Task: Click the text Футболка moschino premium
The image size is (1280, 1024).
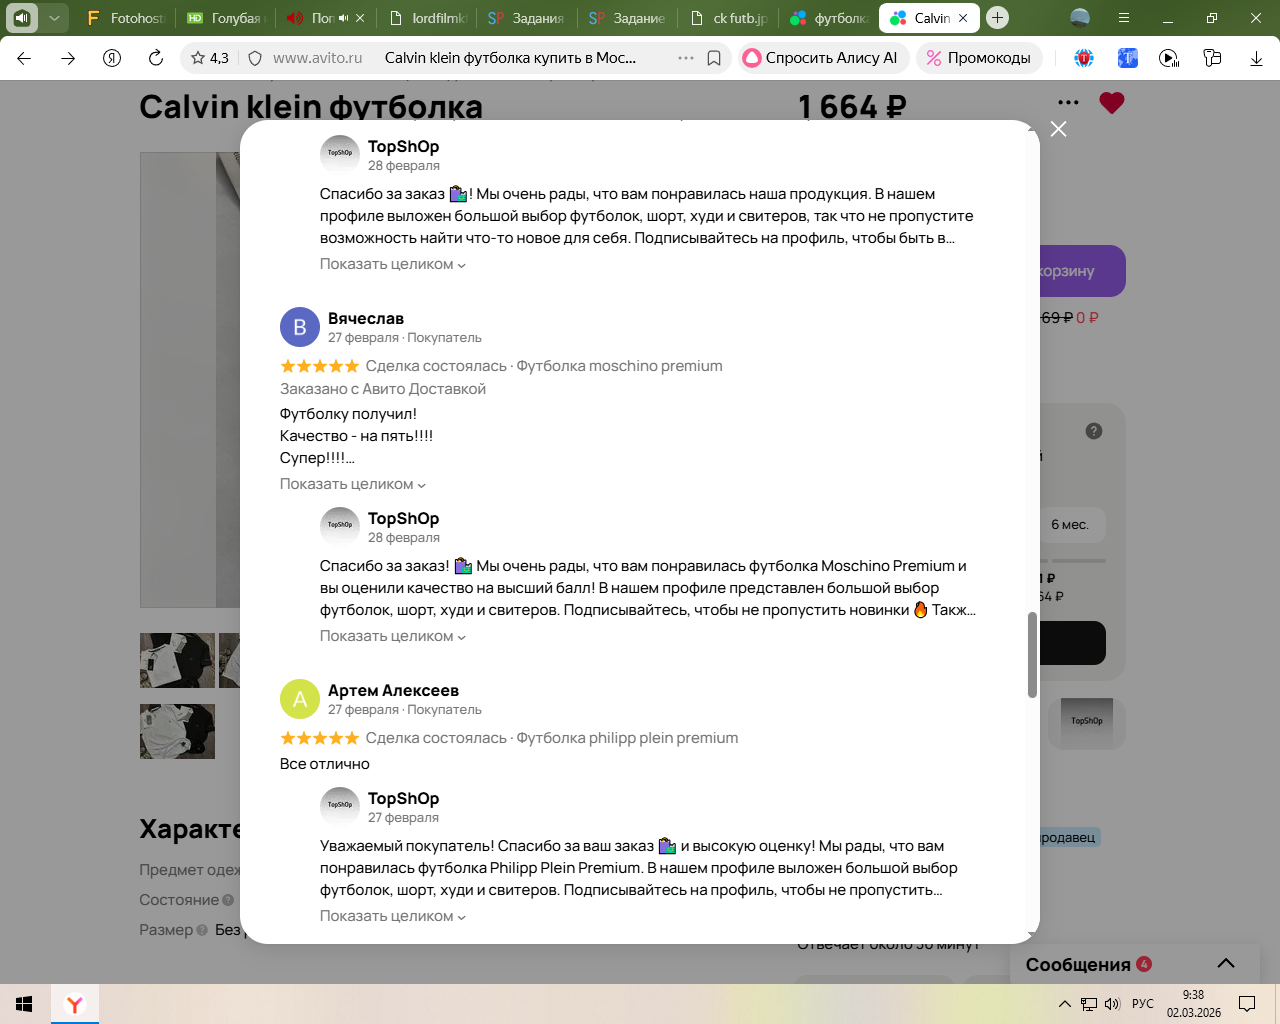Action: (x=620, y=366)
